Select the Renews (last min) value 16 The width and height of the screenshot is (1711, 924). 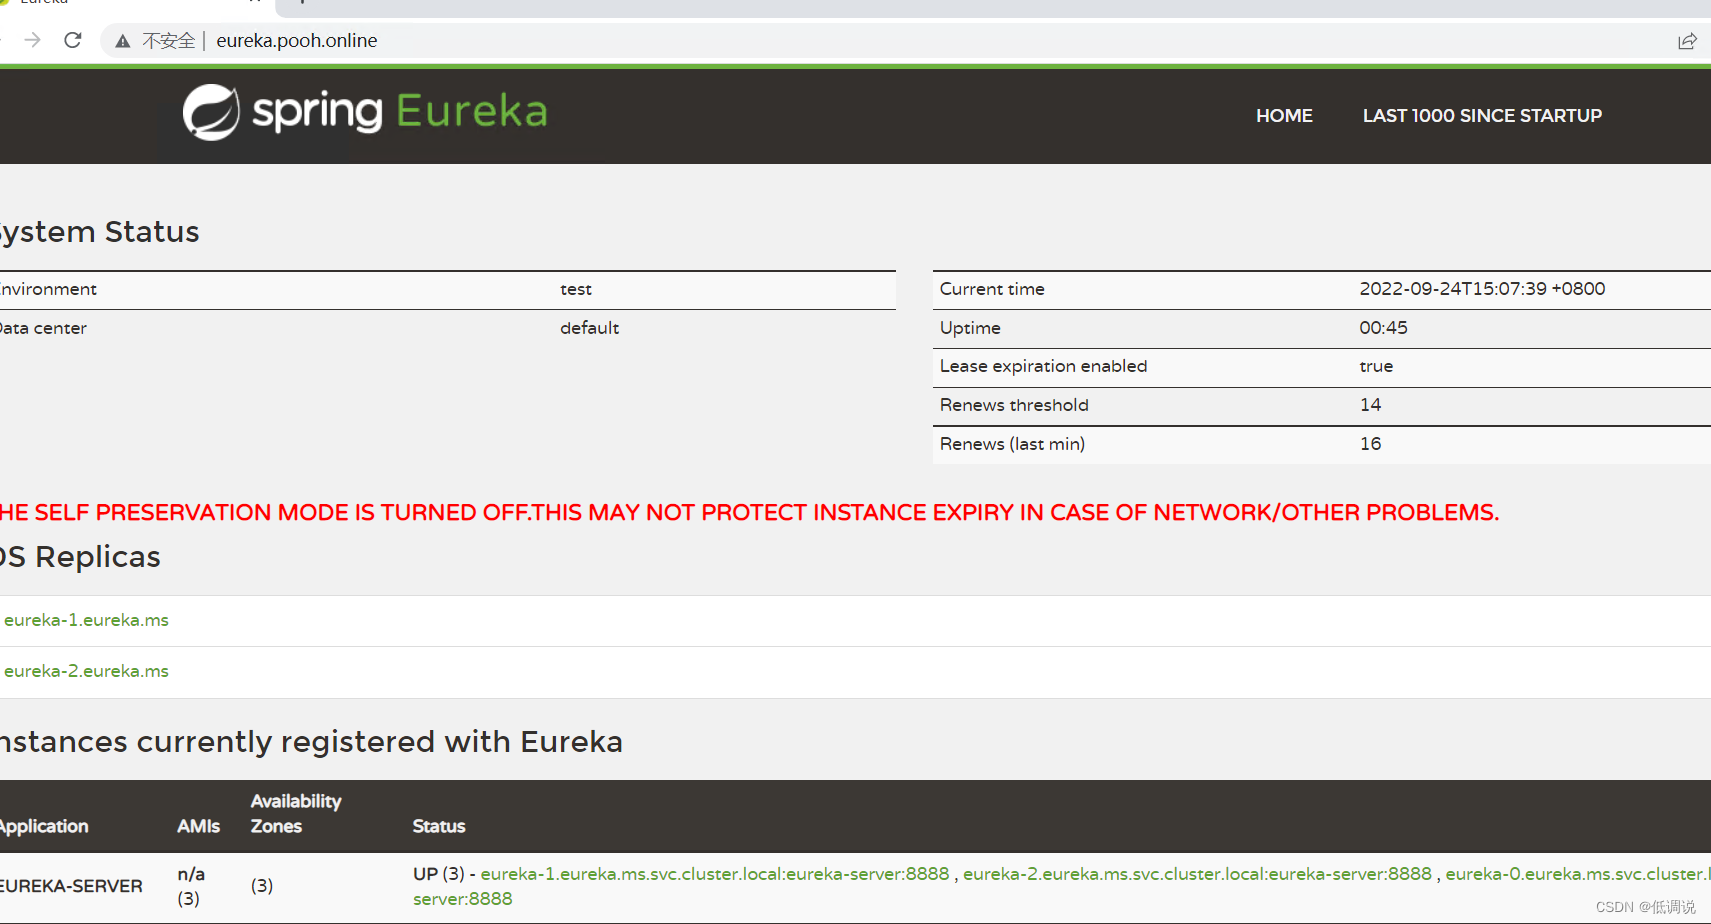[x=1370, y=444]
